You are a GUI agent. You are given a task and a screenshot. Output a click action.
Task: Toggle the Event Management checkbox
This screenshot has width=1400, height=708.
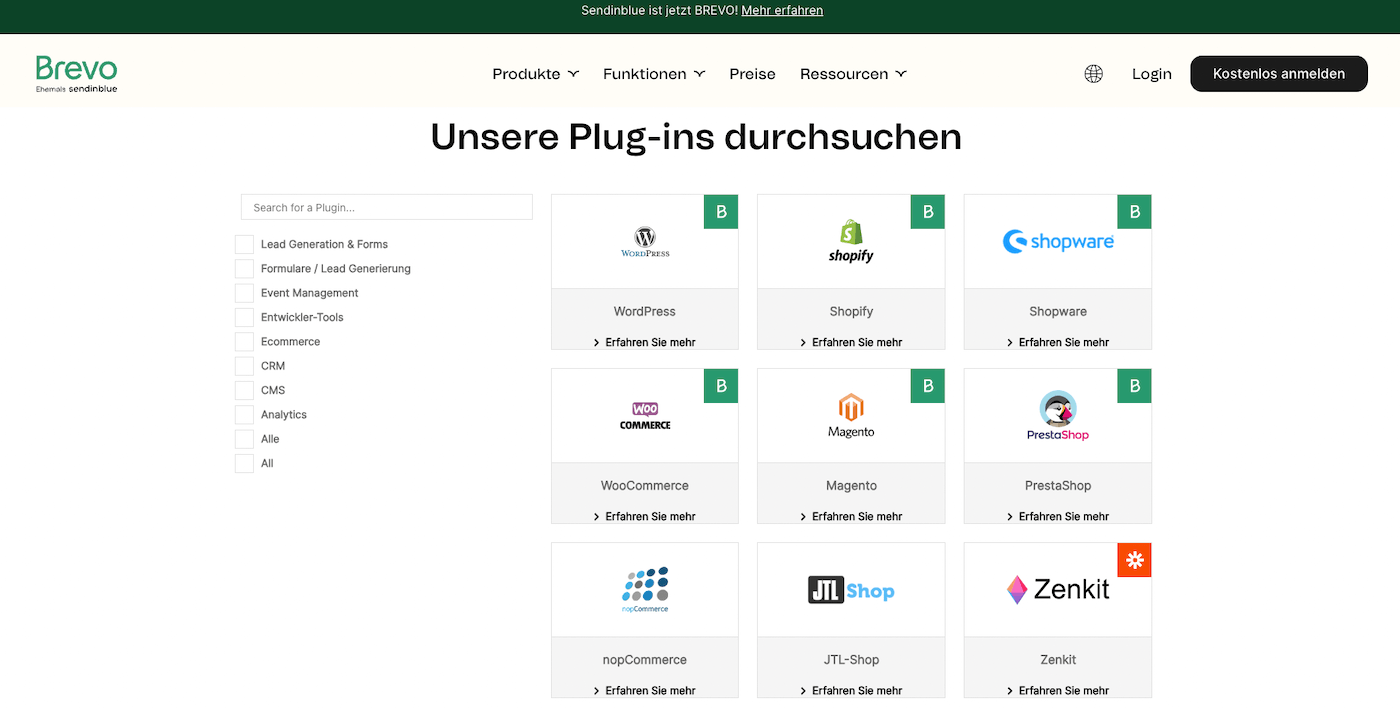point(244,293)
